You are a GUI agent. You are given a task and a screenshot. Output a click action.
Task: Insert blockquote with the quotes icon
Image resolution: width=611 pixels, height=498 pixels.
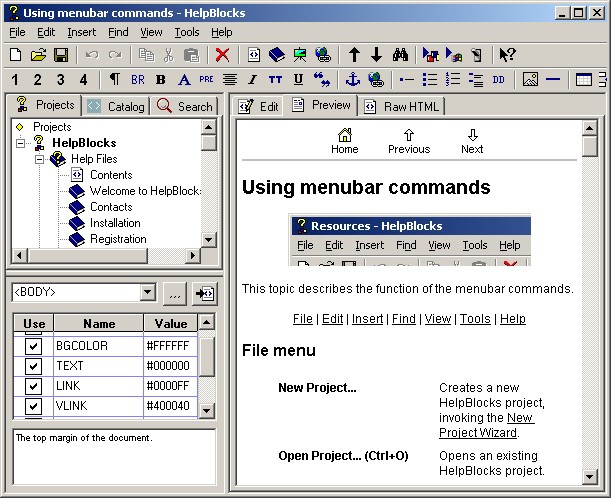tap(322, 79)
